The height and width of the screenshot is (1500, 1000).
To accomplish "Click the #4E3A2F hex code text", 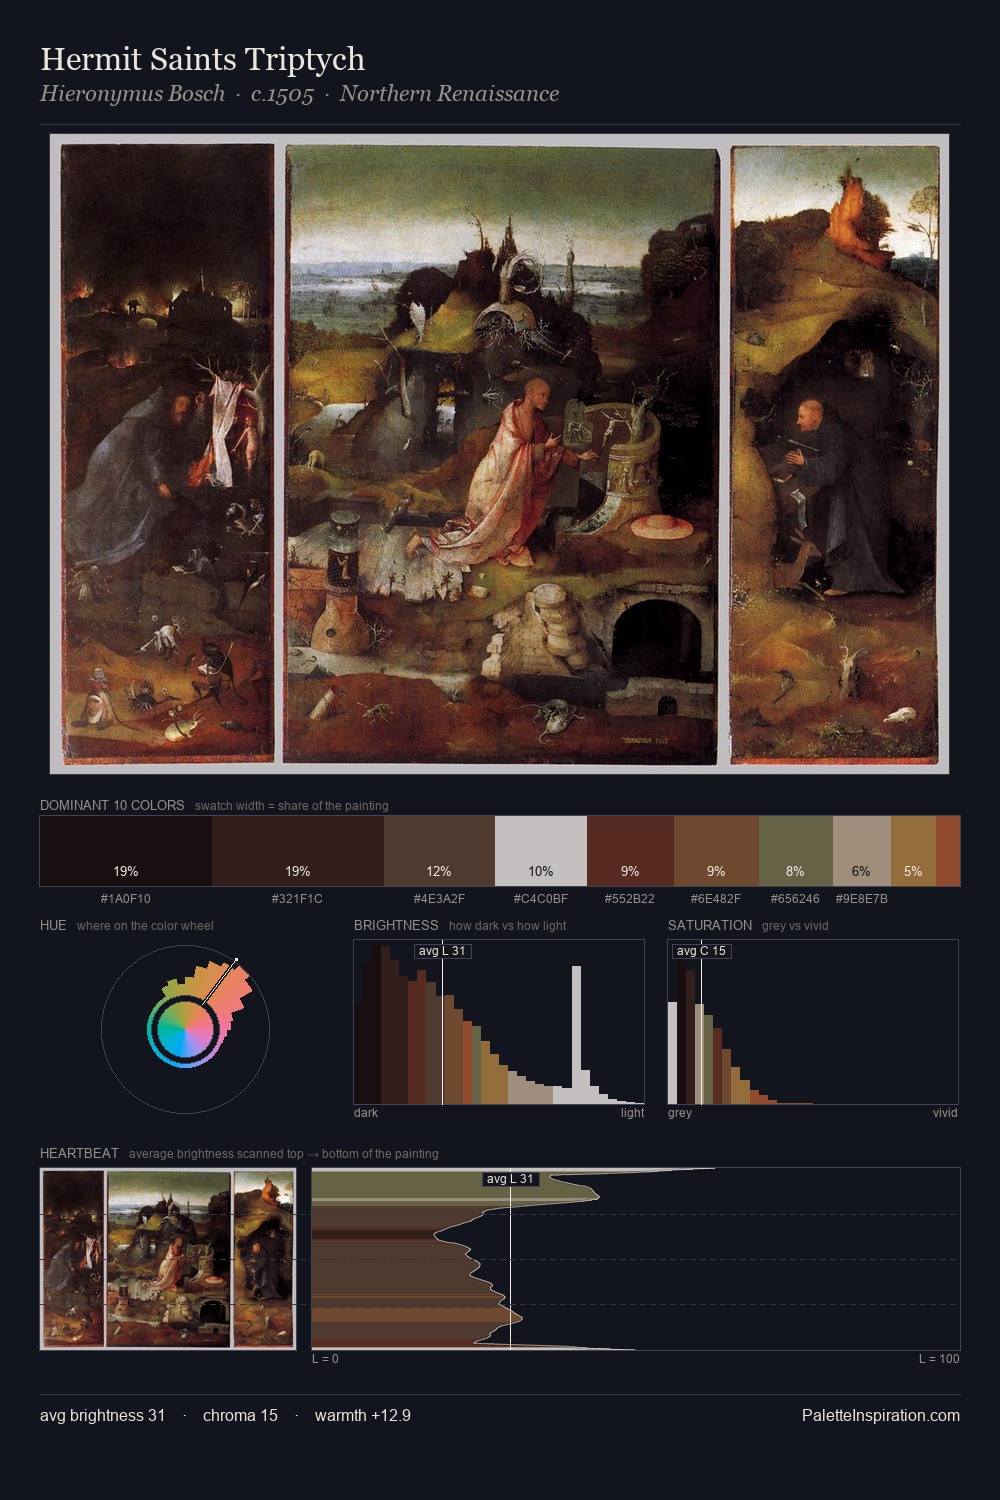I will tap(439, 899).
